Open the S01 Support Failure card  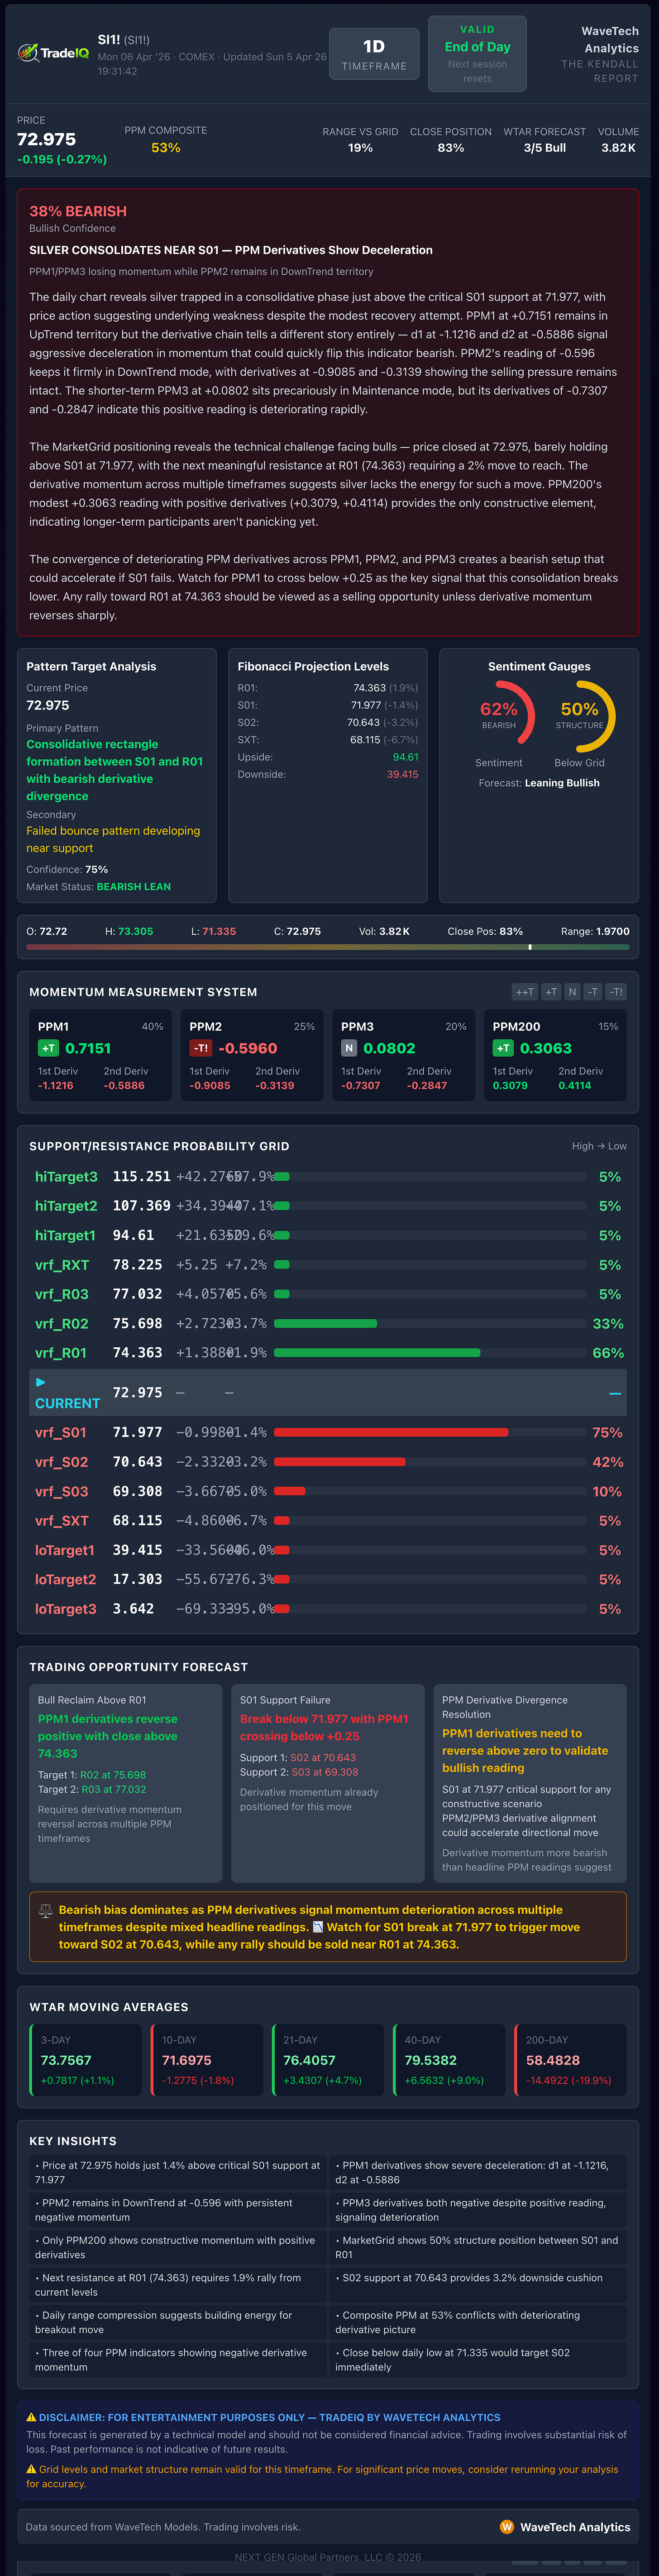328,1783
